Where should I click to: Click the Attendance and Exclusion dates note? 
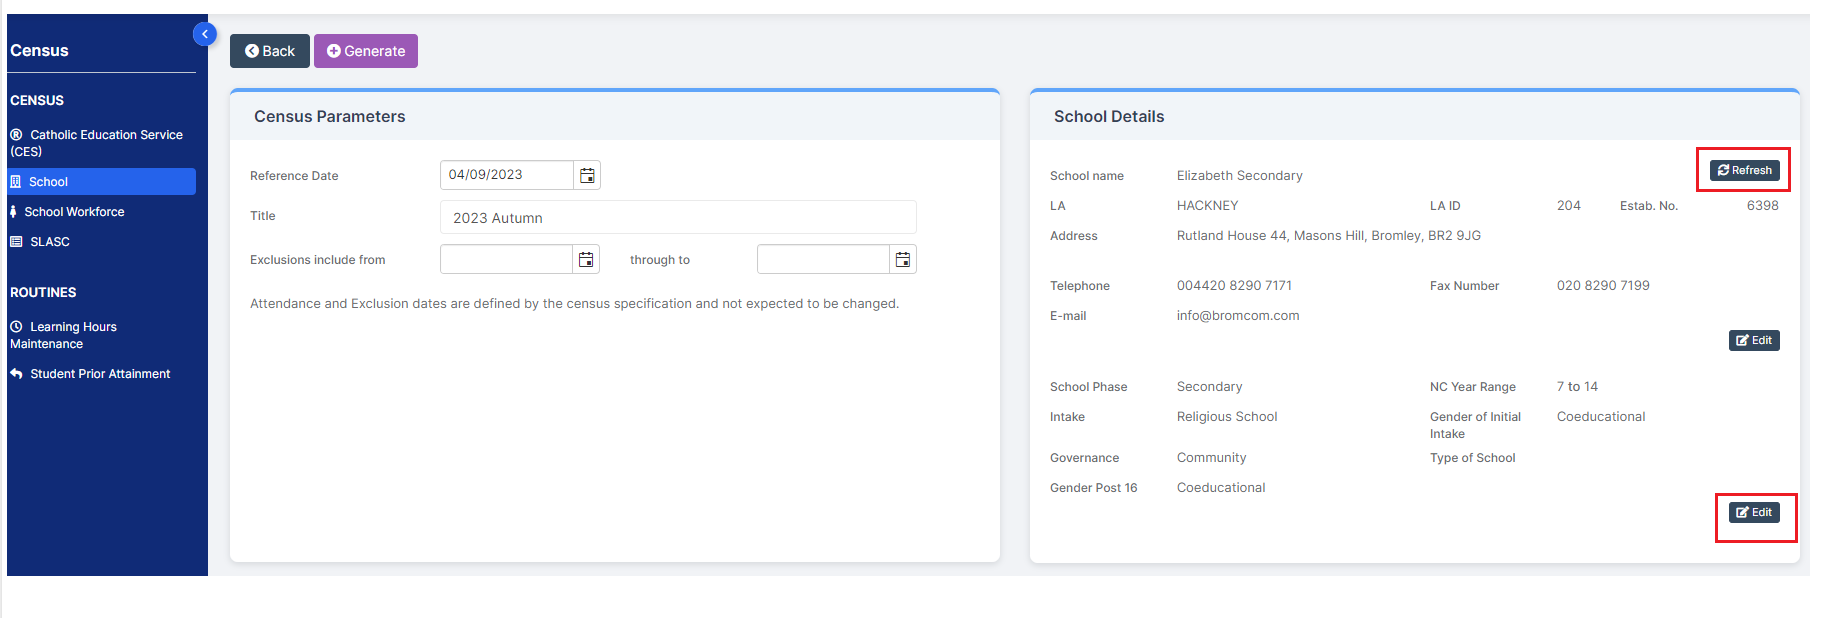tap(574, 303)
